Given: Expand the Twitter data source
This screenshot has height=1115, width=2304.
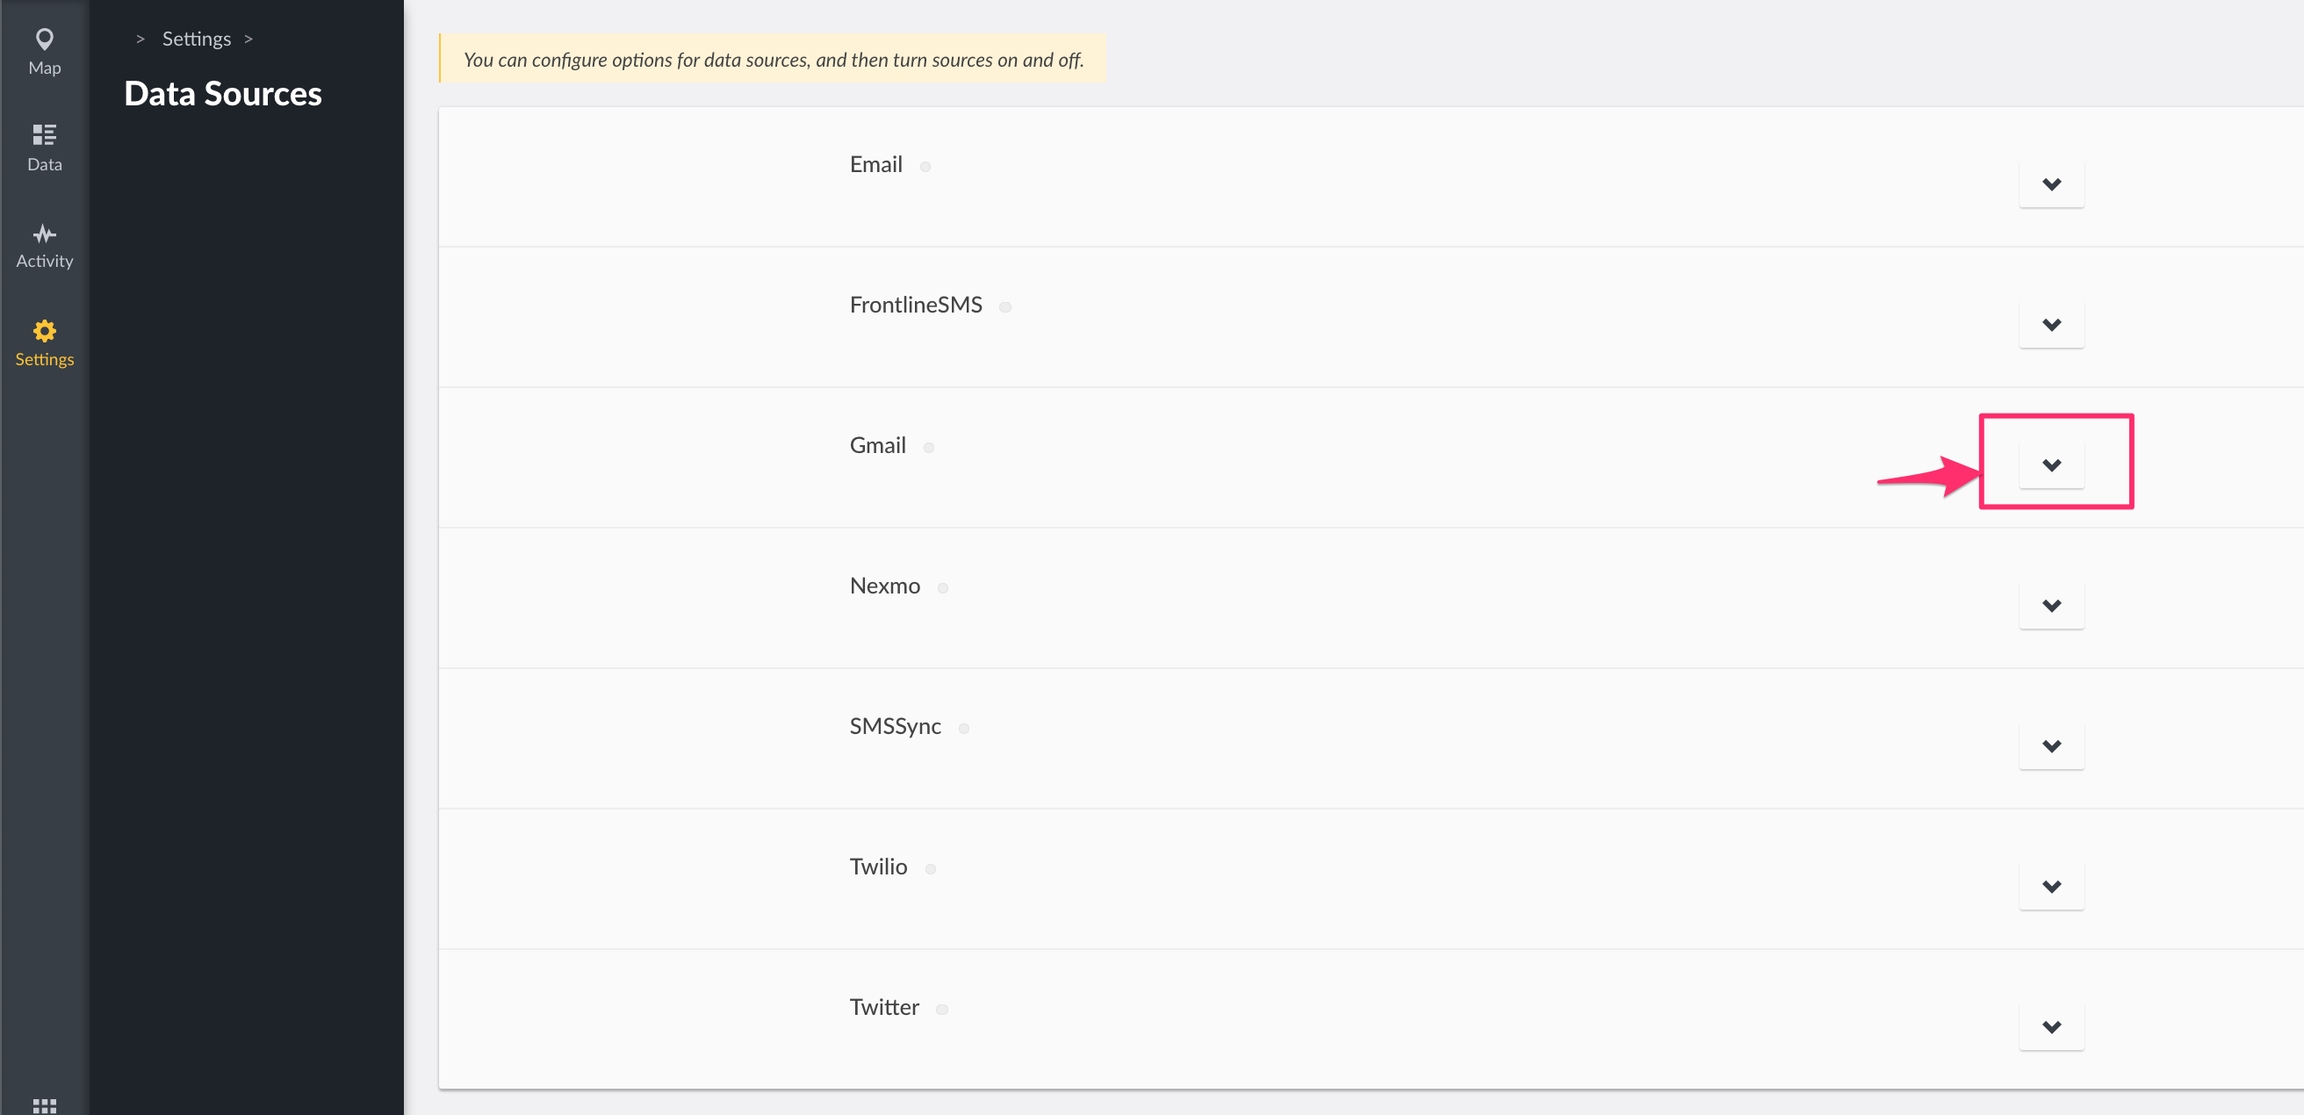Looking at the screenshot, I should (2051, 1027).
